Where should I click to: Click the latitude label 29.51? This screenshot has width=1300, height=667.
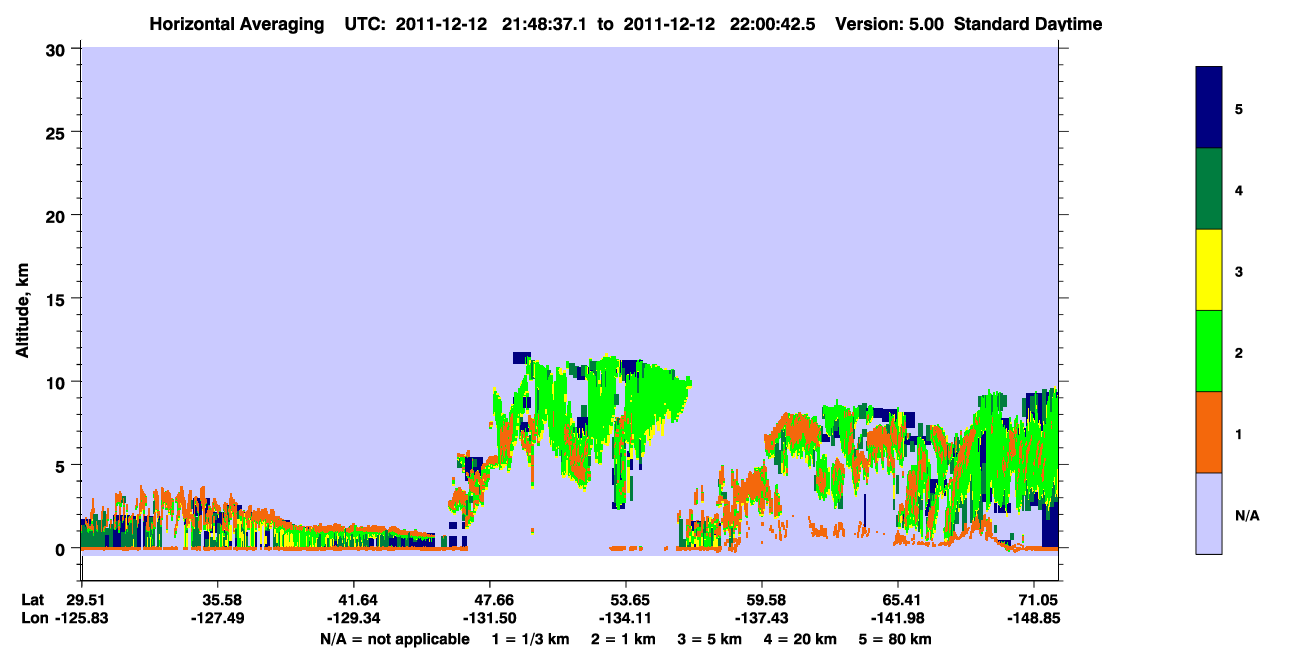[x=85, y=599]
